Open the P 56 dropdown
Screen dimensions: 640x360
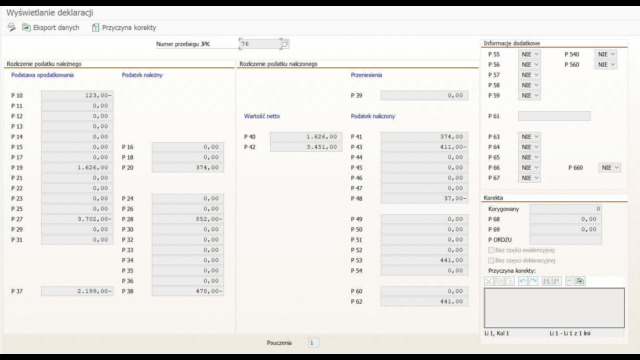pyautogui.click(x=529, y=64)
